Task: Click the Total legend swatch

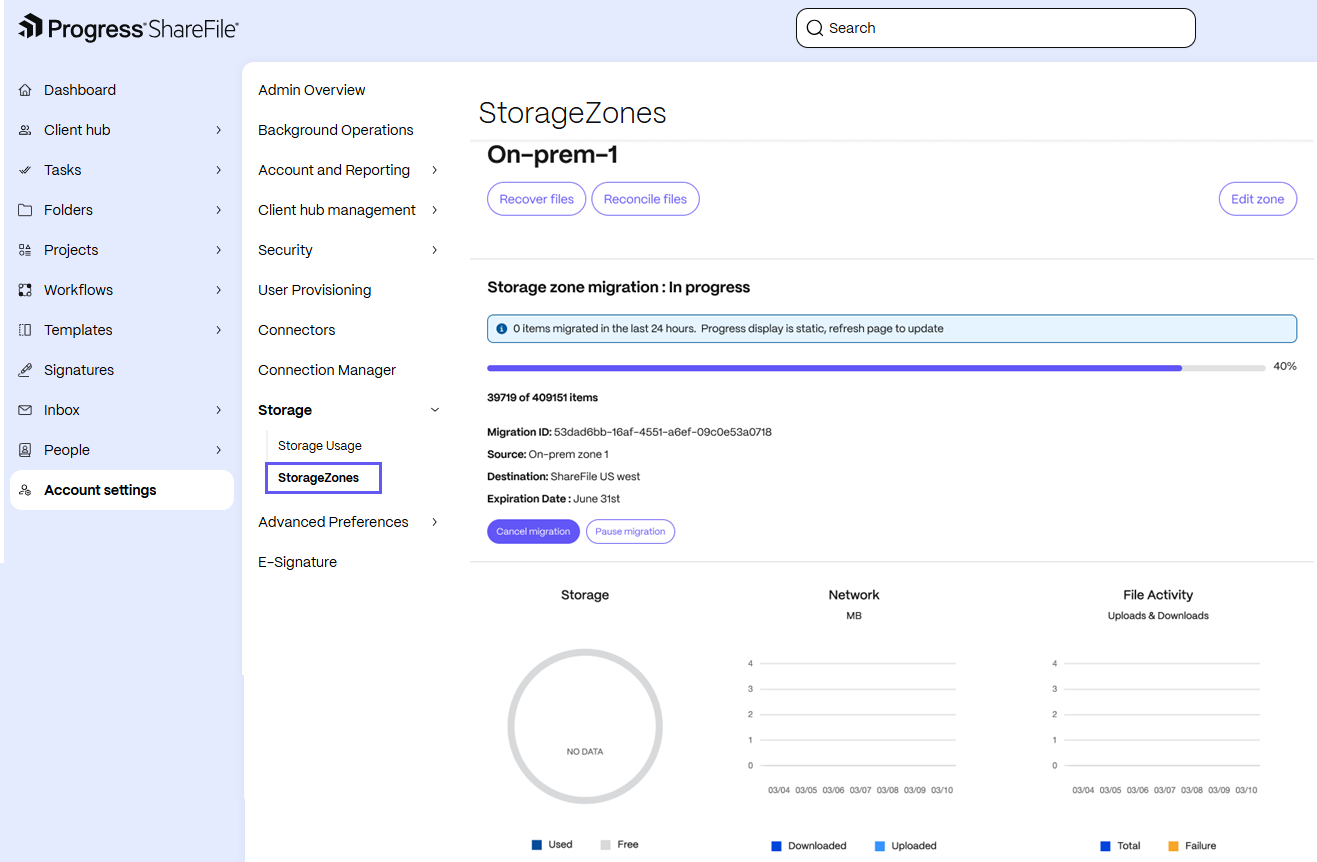Action: [x=1105, y=846]
